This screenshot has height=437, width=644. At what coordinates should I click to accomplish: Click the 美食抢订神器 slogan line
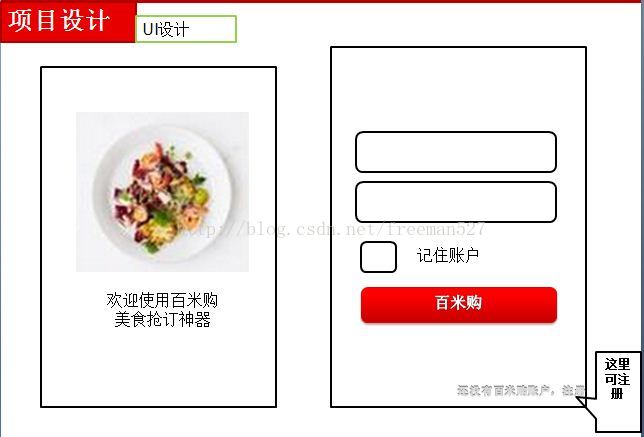(x=162, y=319)
